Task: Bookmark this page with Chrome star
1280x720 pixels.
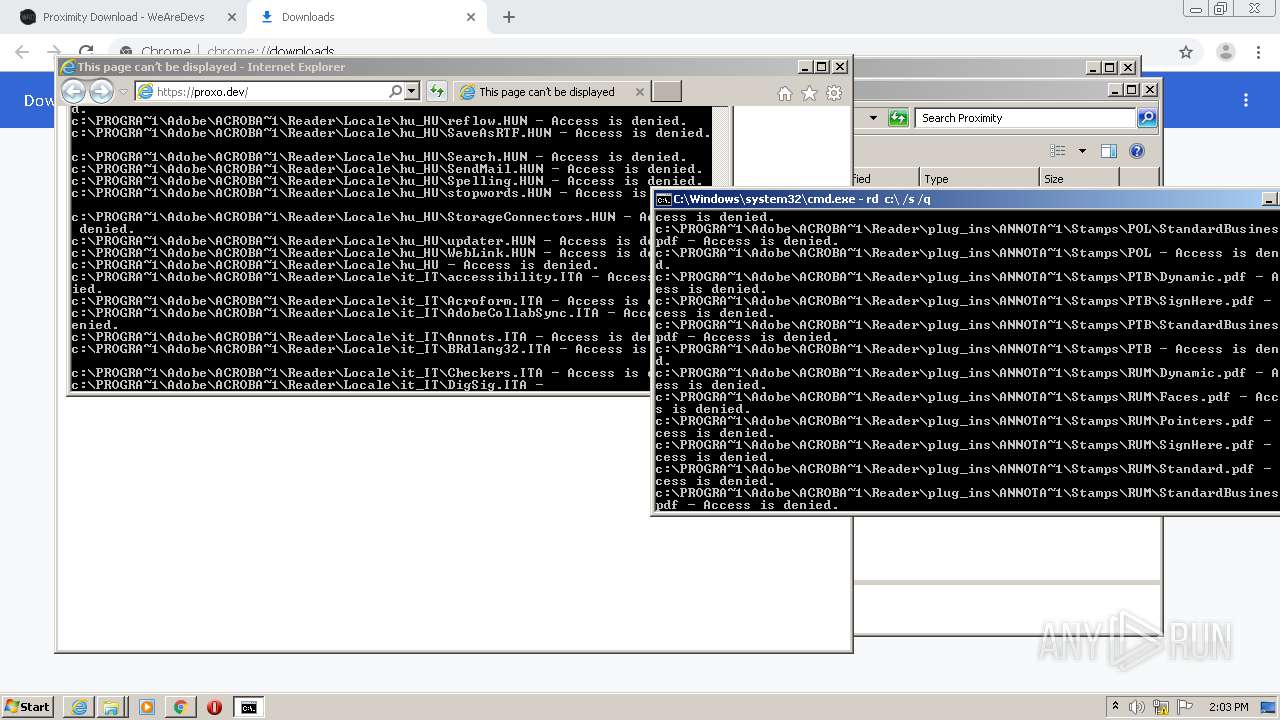Action: (x=1186, y=52)
